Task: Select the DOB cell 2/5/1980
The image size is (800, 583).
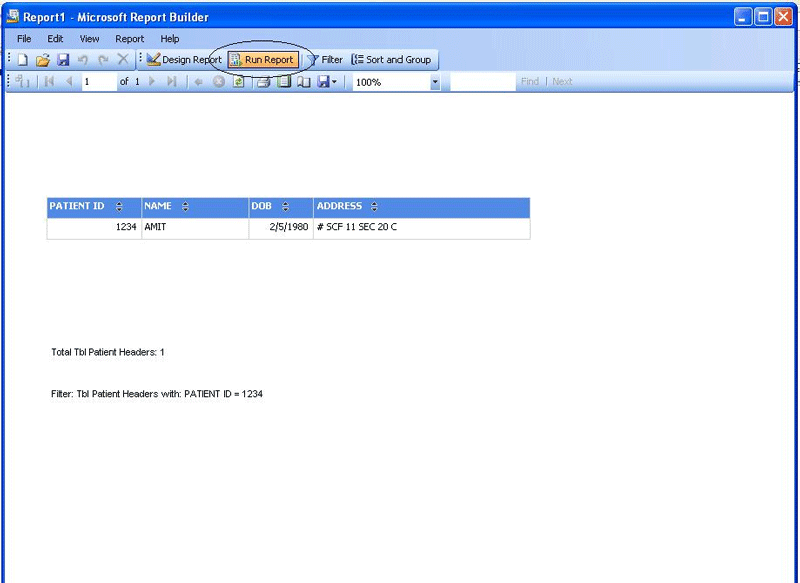Action: pos(281,227)
